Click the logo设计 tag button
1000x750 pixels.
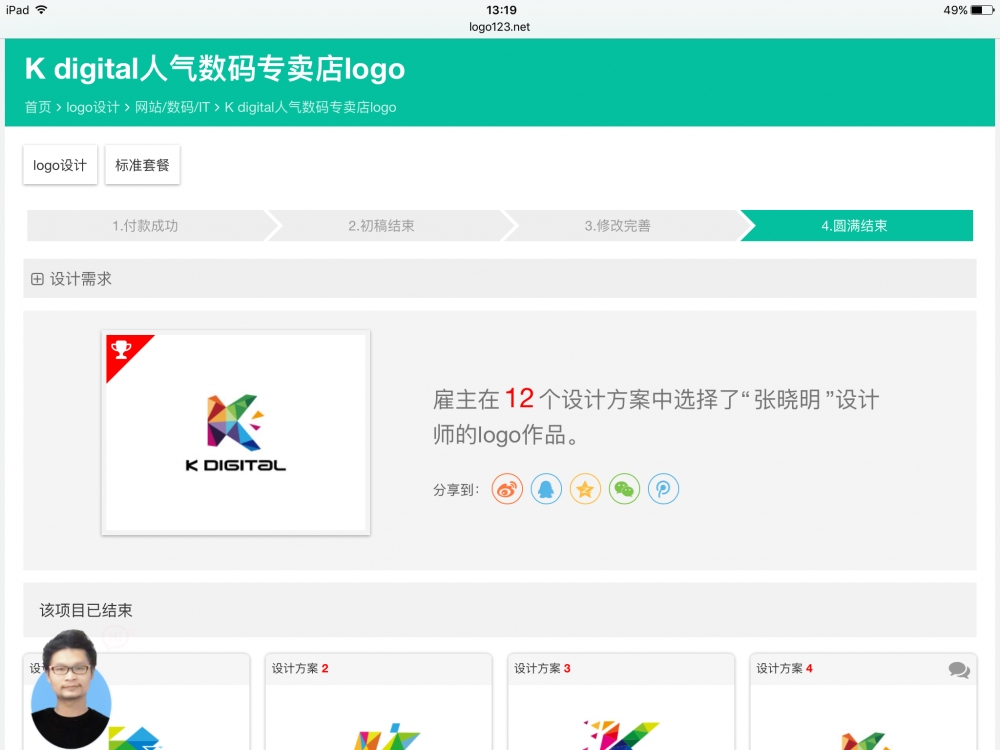(x=60, y=165)
